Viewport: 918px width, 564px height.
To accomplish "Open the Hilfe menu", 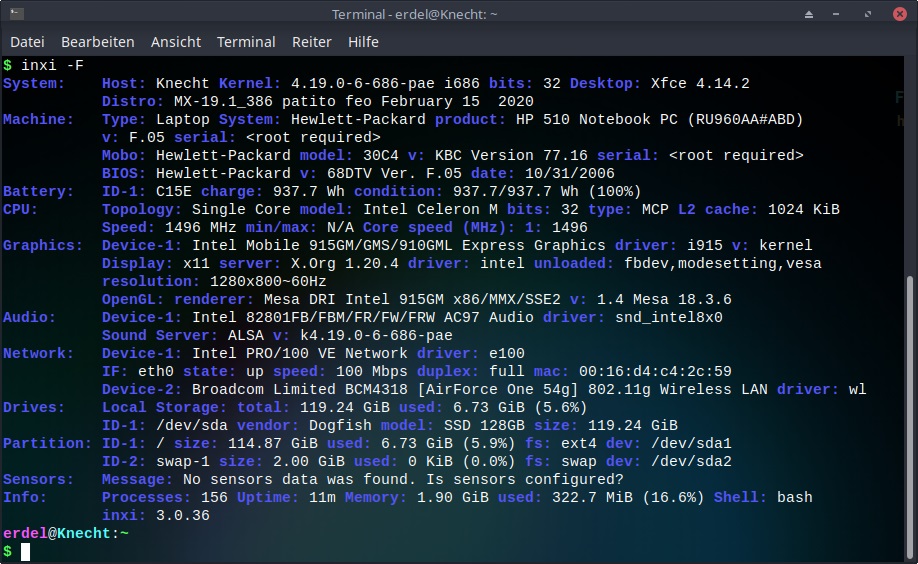I will (x=363, y=42).
